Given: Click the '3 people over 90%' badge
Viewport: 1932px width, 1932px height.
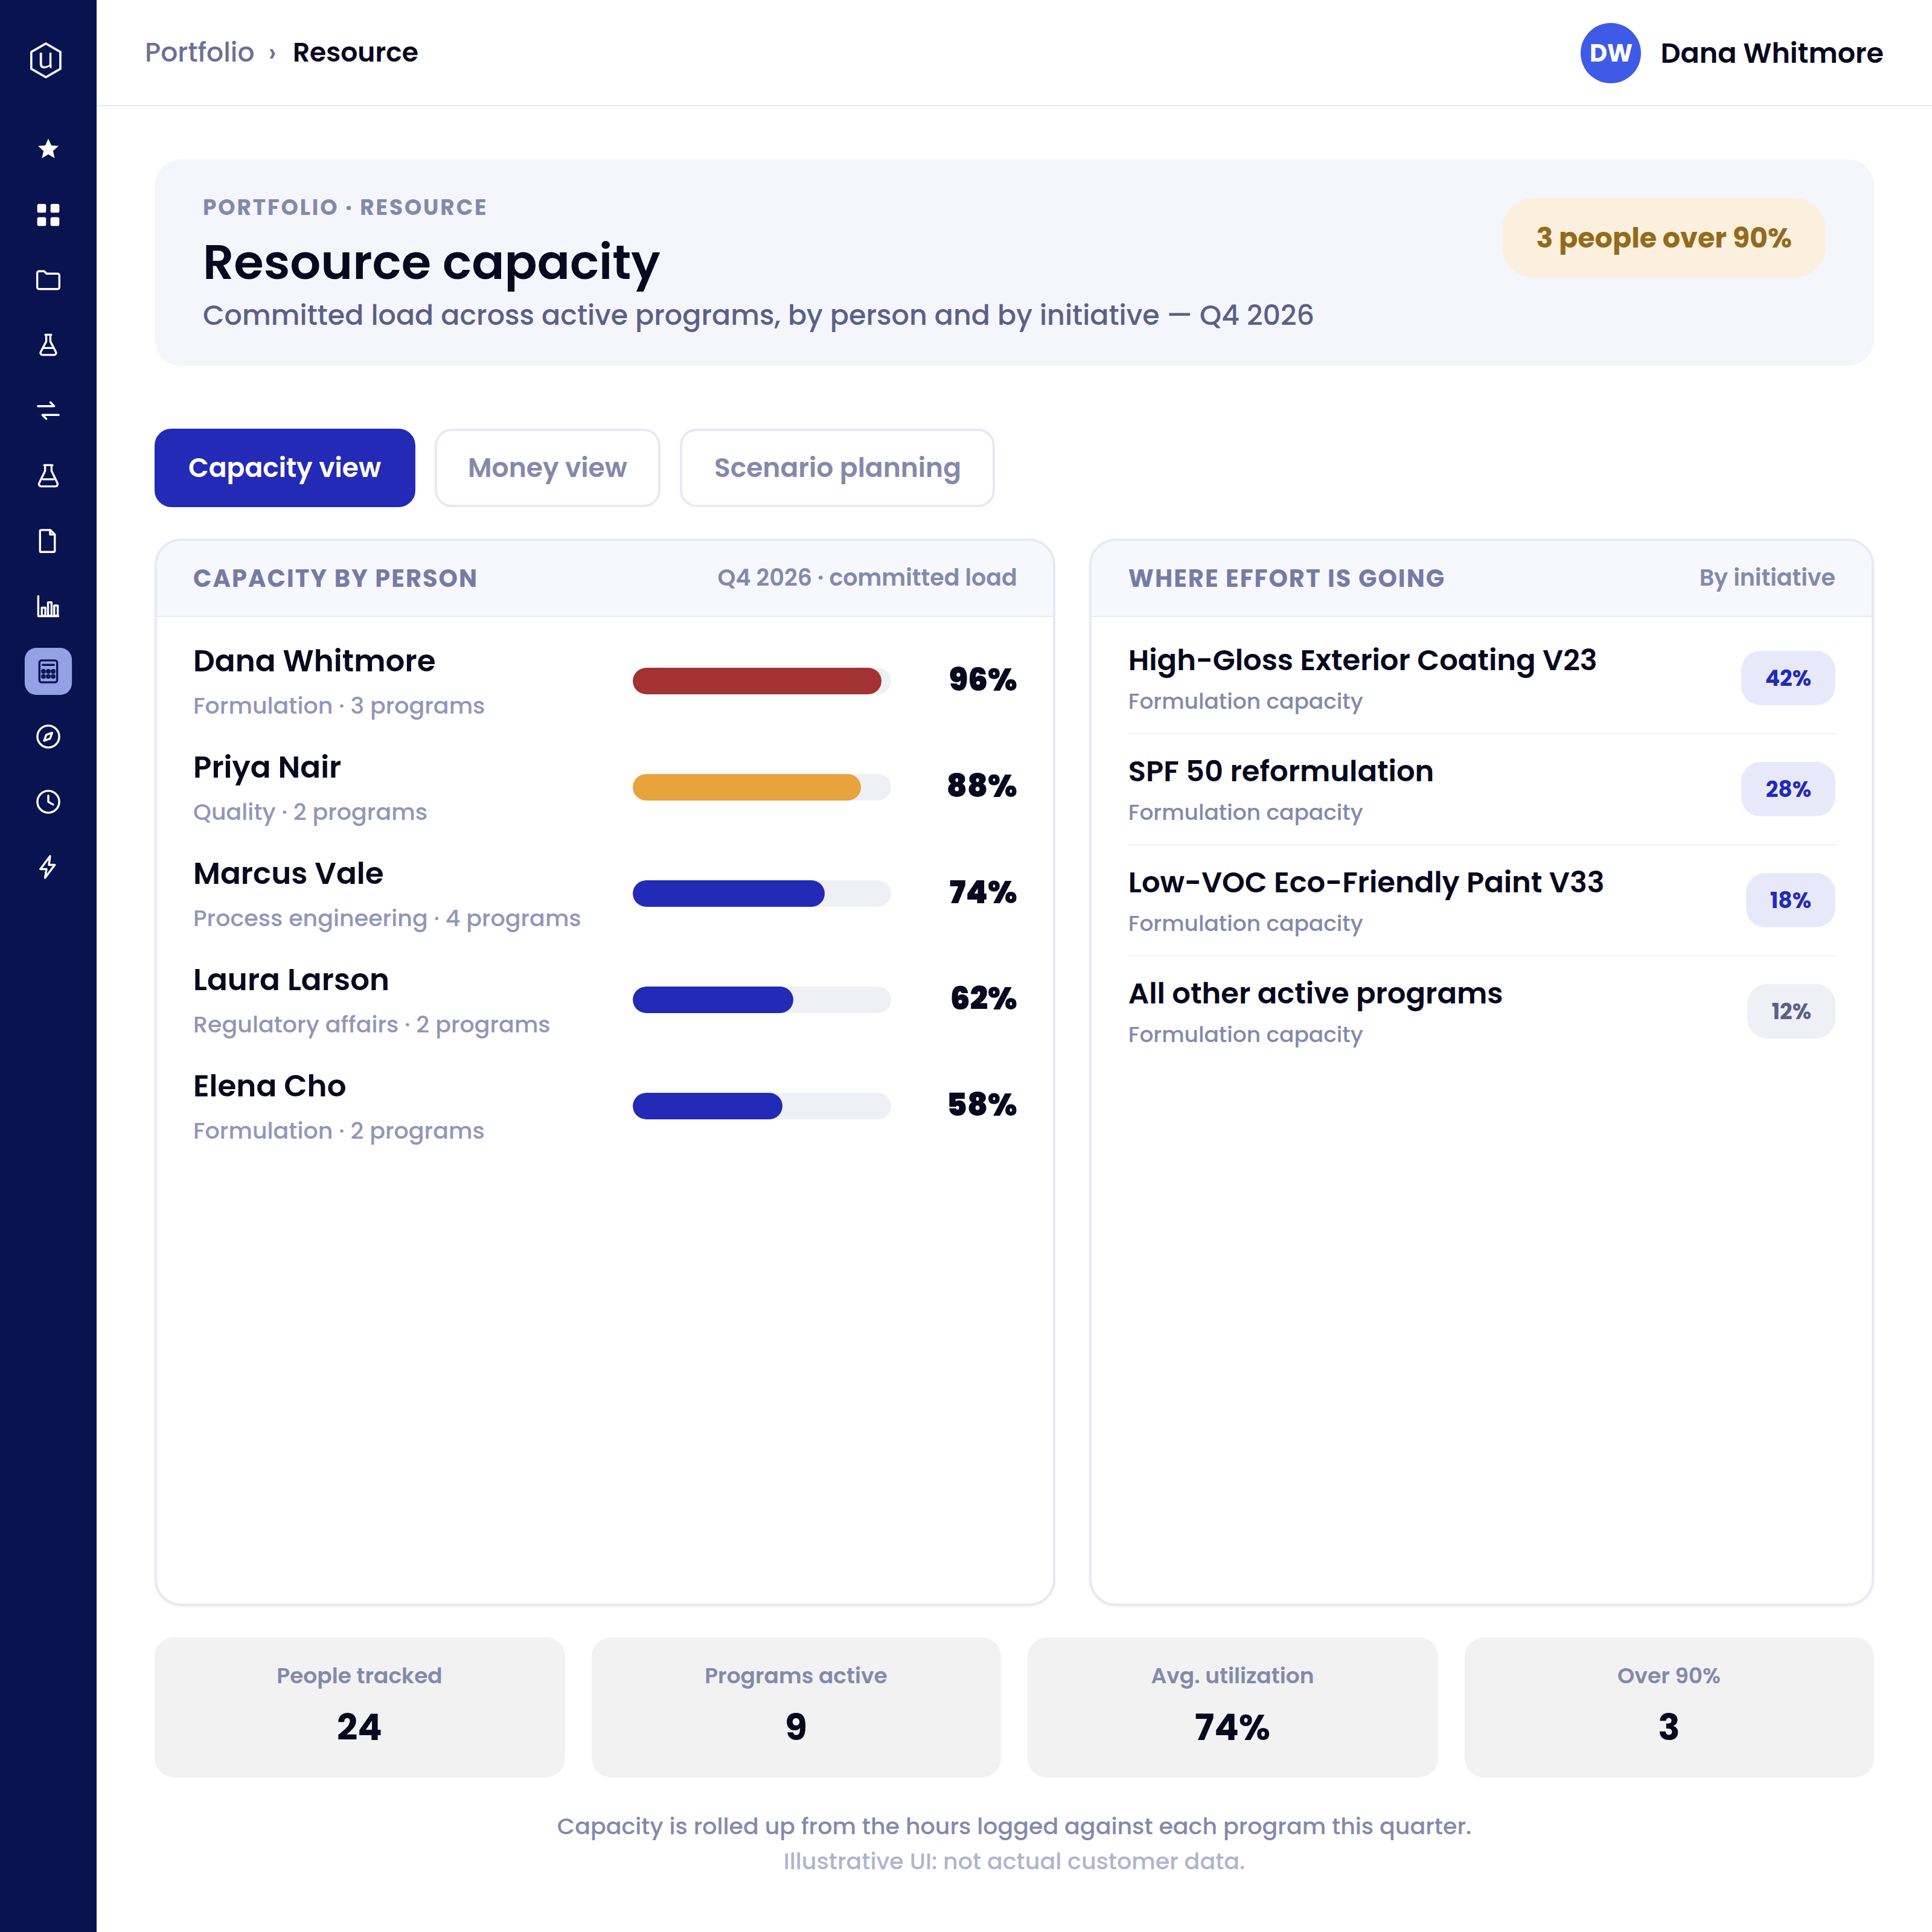Looking at the screenshot, I should click(1663, 238).
